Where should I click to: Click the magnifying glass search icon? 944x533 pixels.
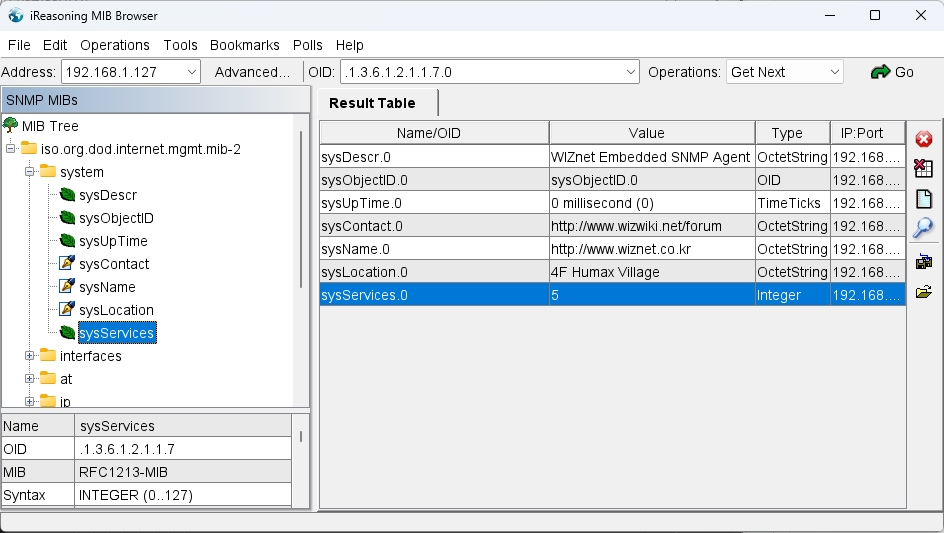(x=924, y=228)
